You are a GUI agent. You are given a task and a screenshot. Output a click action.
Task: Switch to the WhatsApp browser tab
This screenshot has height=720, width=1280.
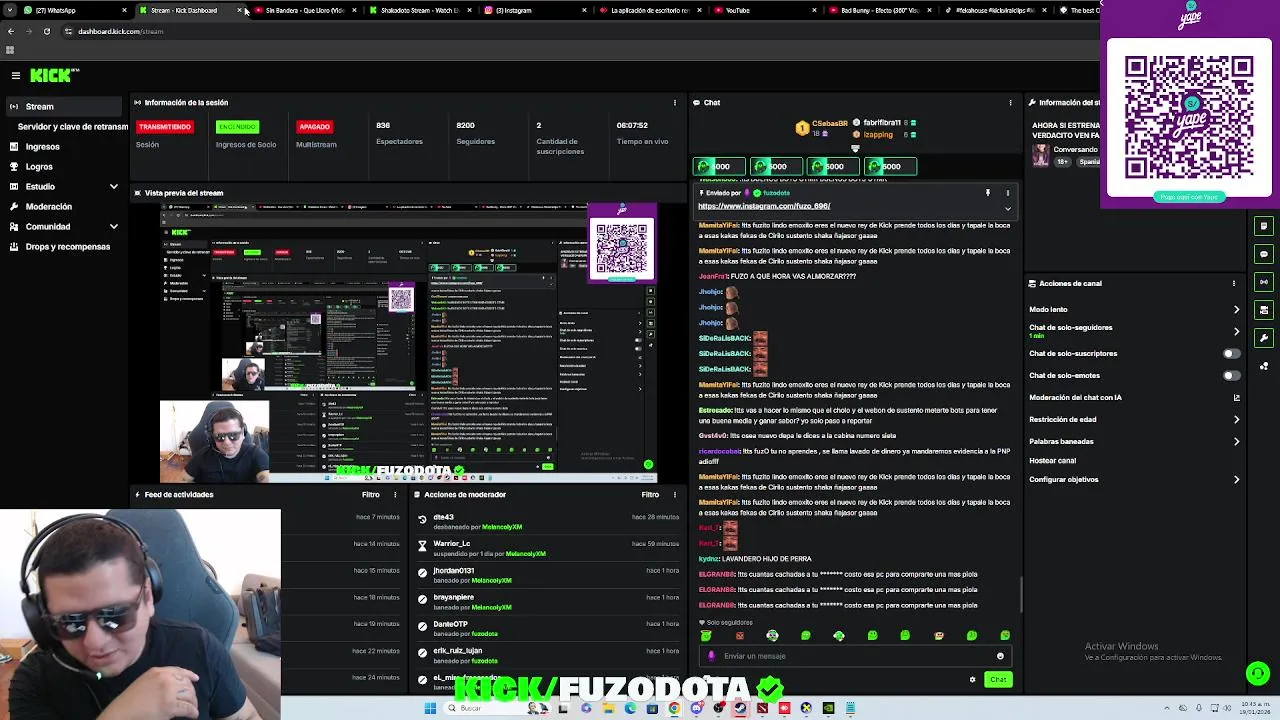76,10
